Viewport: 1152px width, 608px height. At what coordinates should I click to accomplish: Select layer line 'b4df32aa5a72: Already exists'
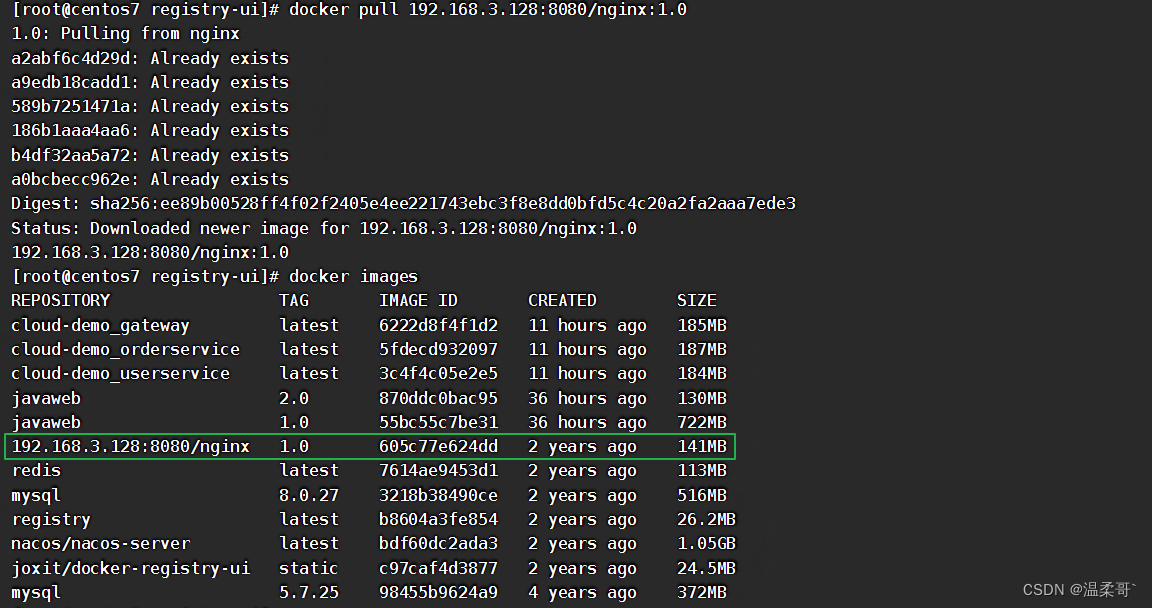[x=150, y=155]
